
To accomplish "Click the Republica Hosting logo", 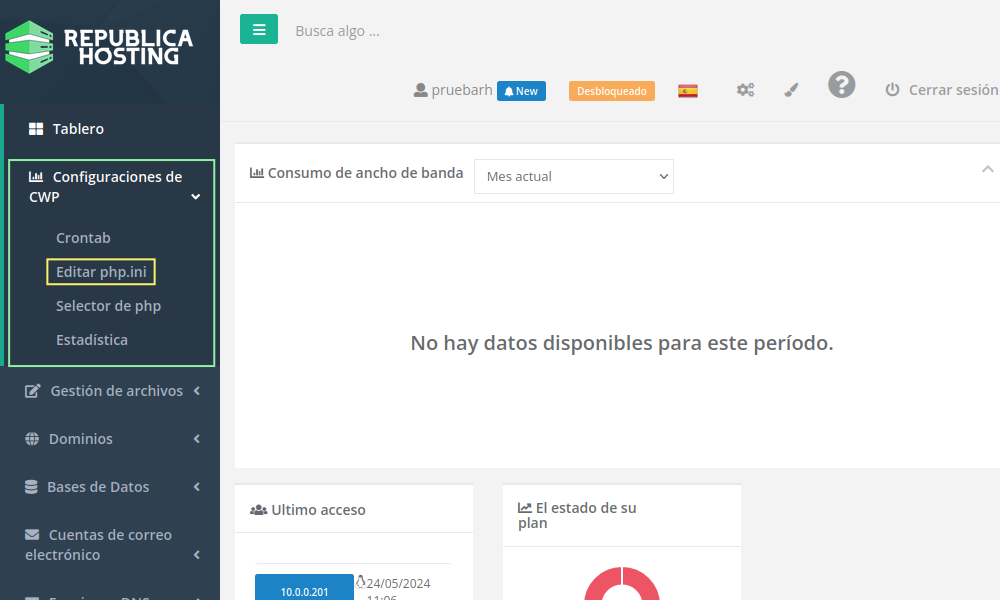I will tap(100, 47).
